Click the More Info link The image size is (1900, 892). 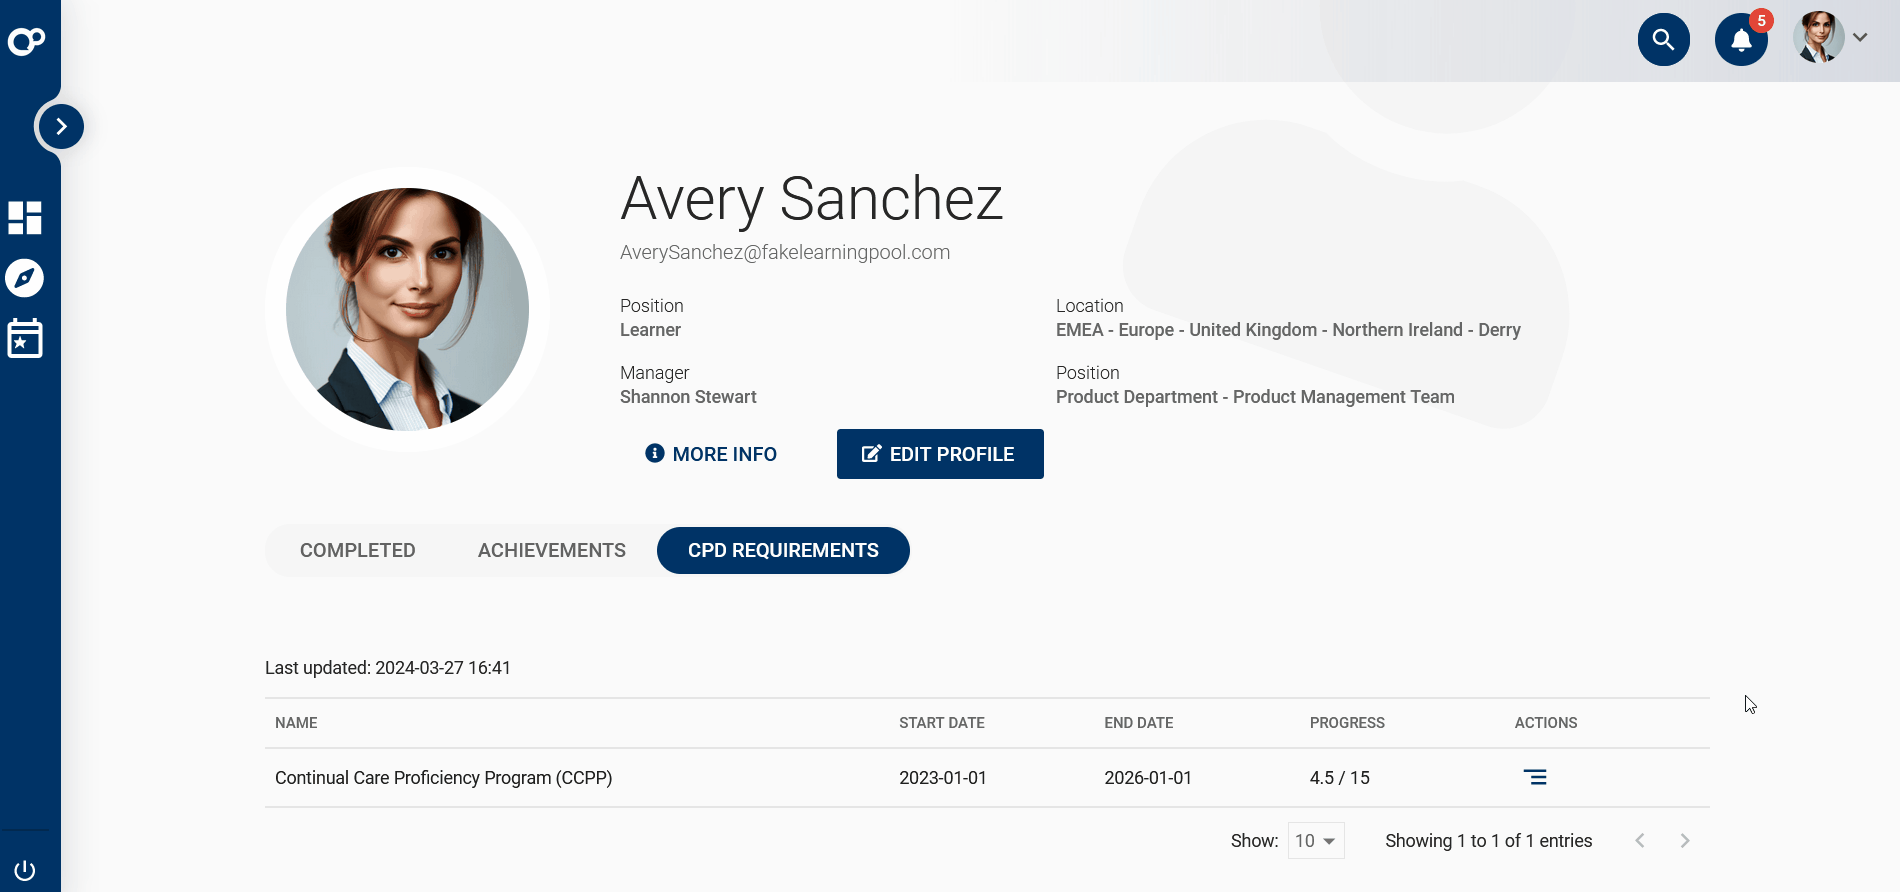coord(711,454)
